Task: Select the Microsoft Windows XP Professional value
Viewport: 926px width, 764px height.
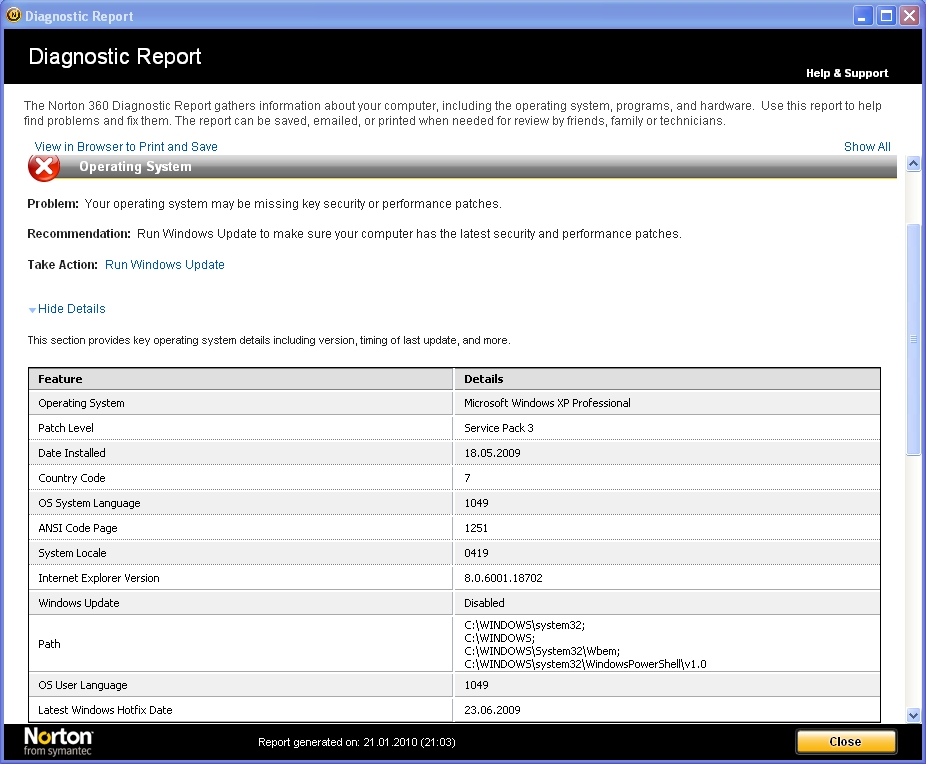Action: [x=547, y=403]
